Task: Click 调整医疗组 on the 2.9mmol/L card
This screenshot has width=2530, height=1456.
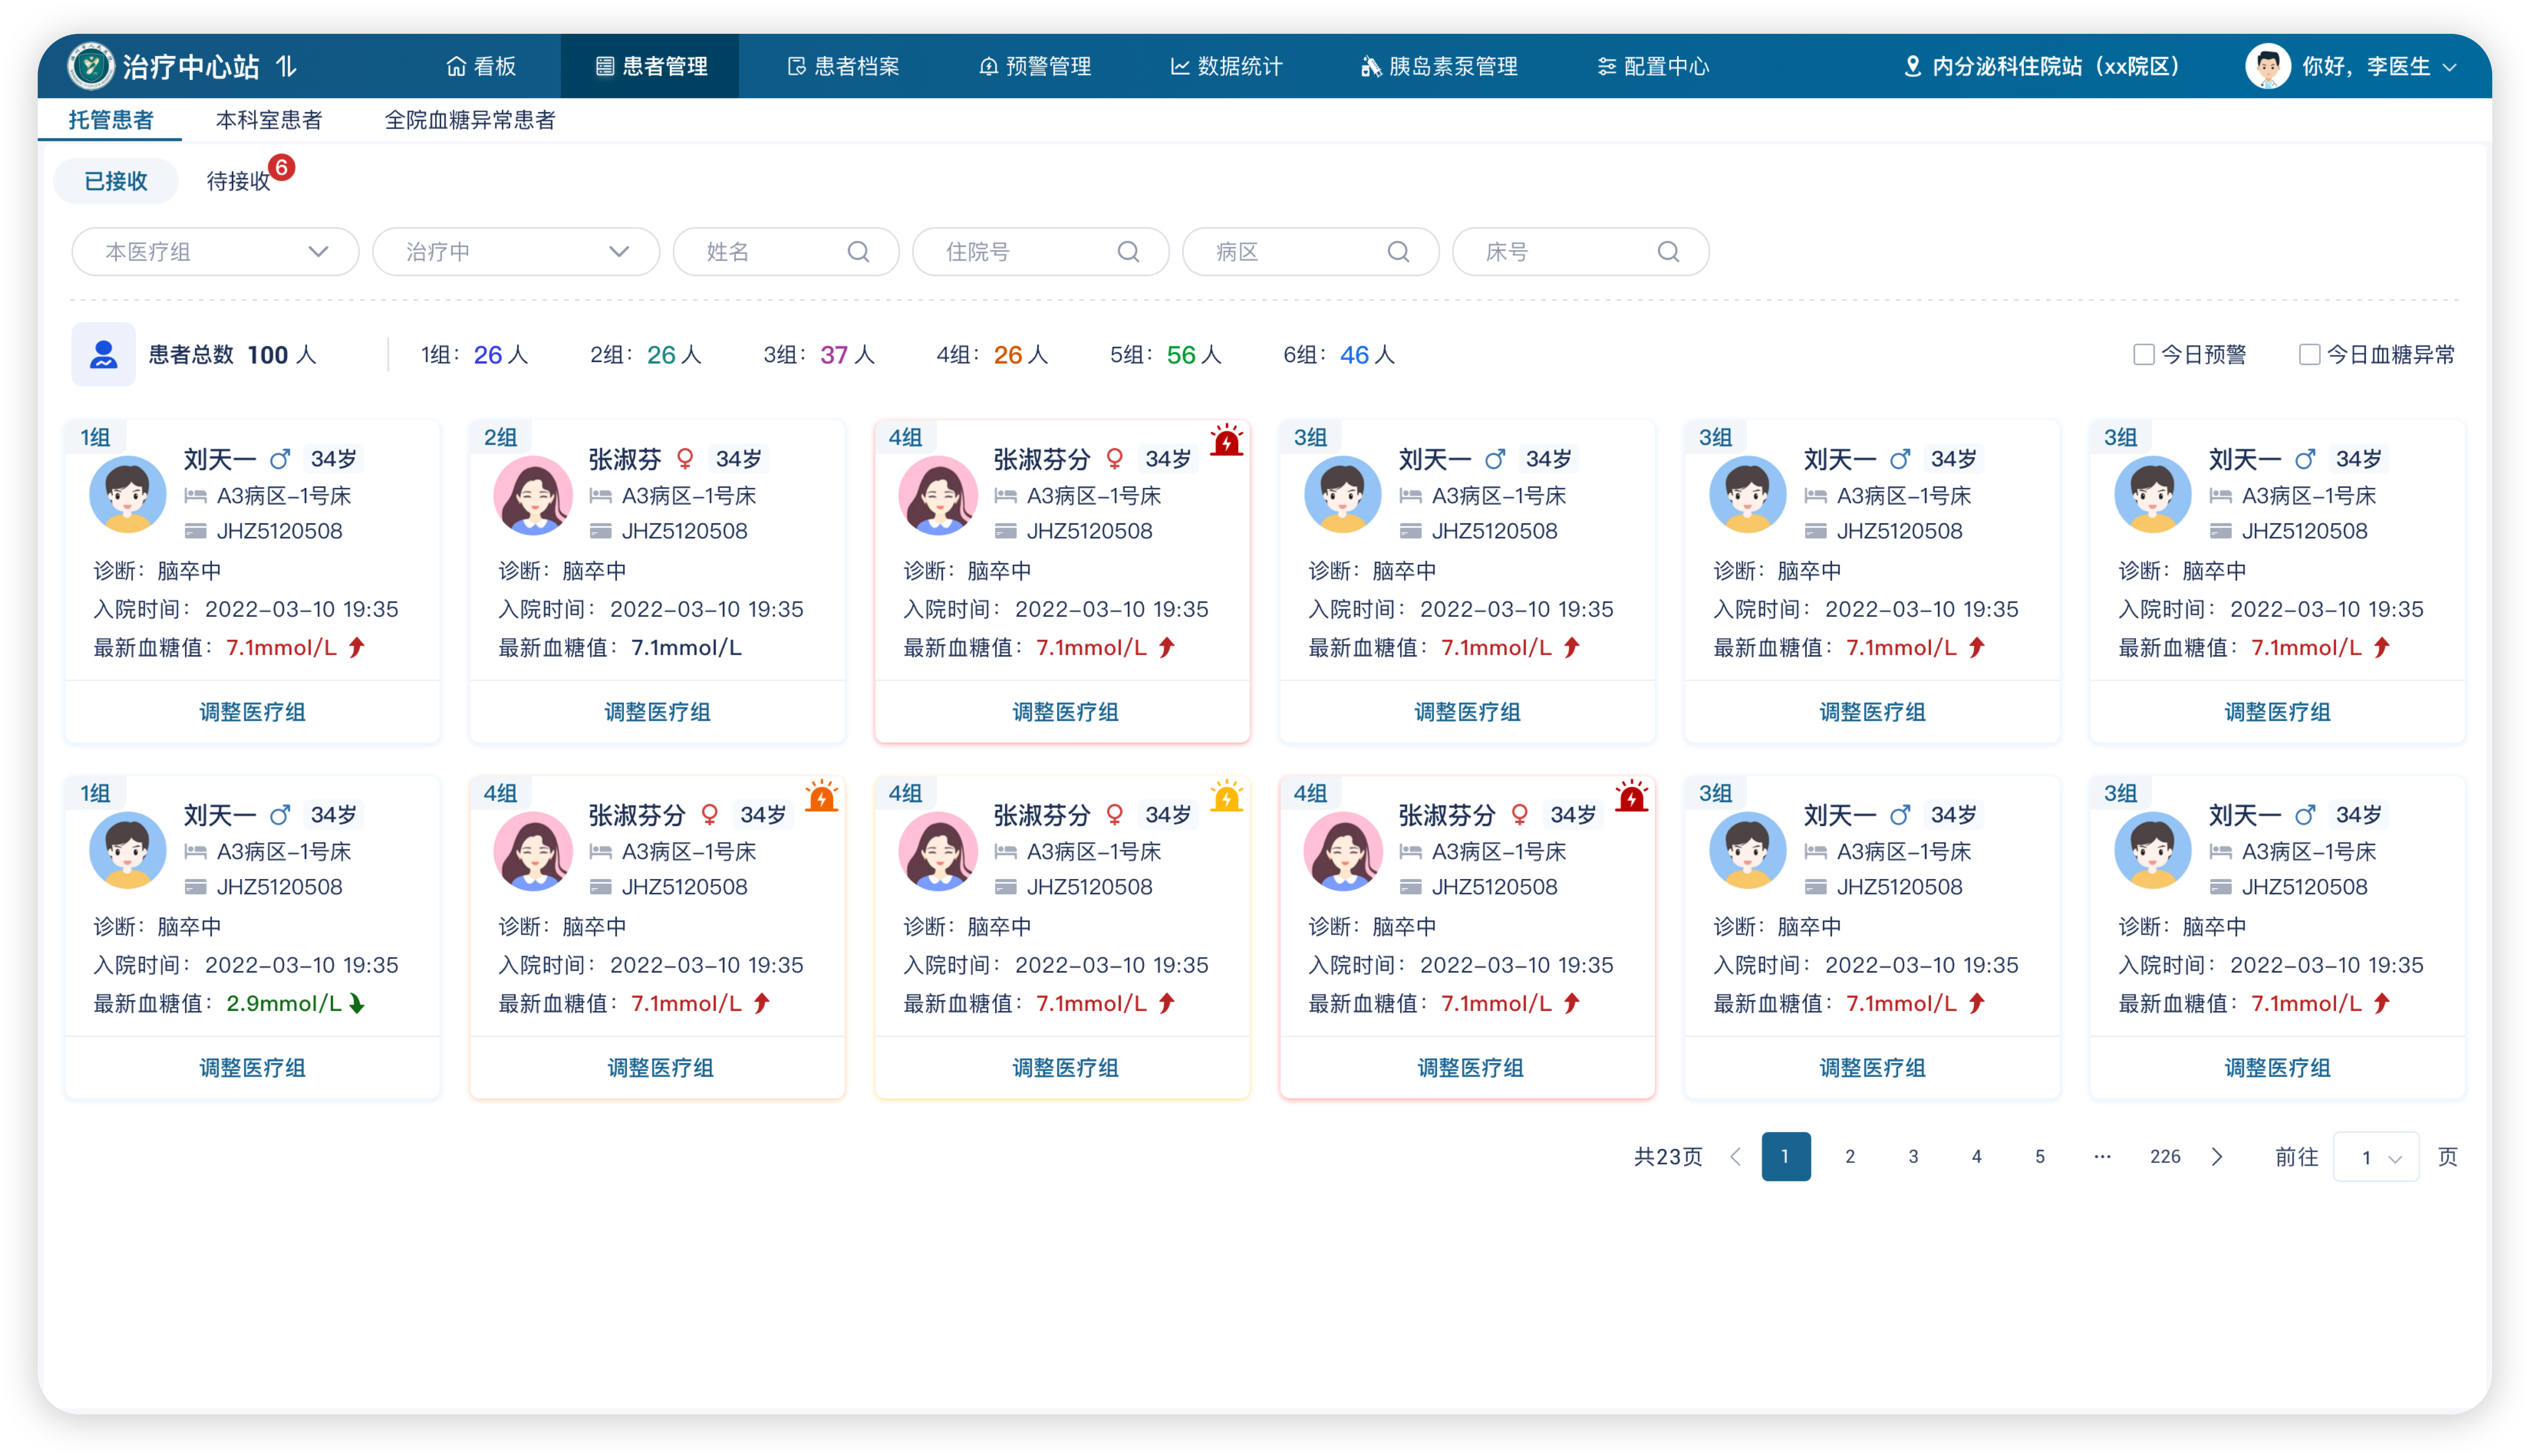Action: tap(252, 1068)
